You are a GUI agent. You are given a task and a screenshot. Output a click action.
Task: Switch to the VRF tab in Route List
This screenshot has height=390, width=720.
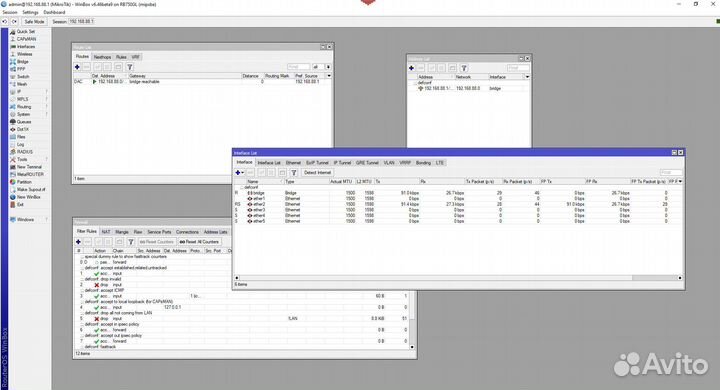point(135,57)
